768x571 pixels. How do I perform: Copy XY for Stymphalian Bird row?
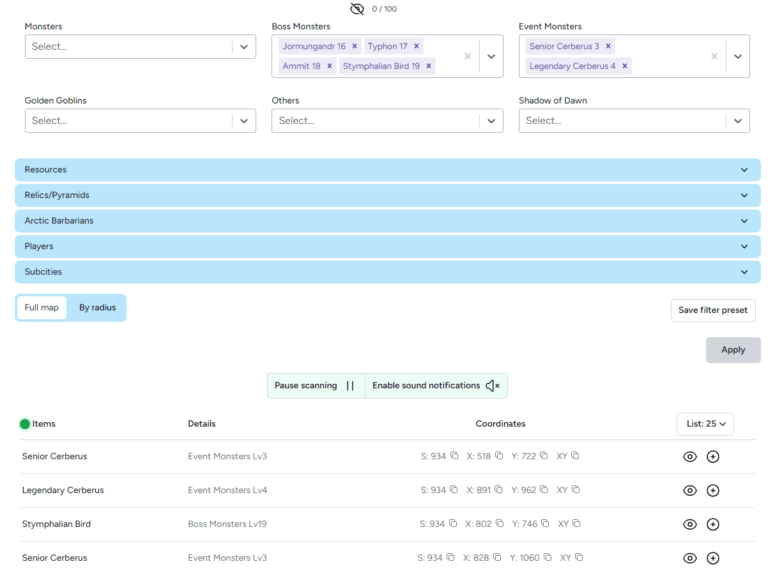576,523
